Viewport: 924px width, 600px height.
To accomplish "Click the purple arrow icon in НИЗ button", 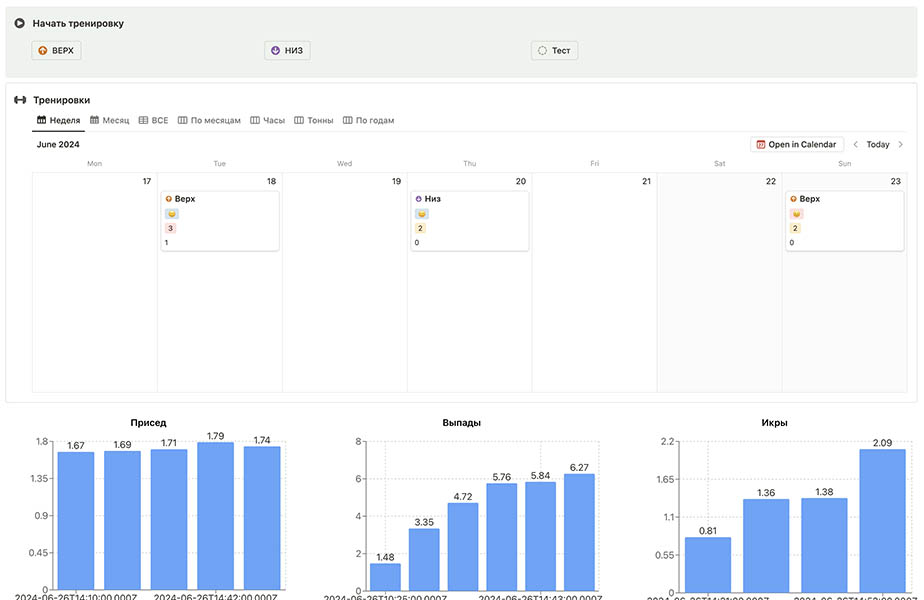I will tap(275, 51).
